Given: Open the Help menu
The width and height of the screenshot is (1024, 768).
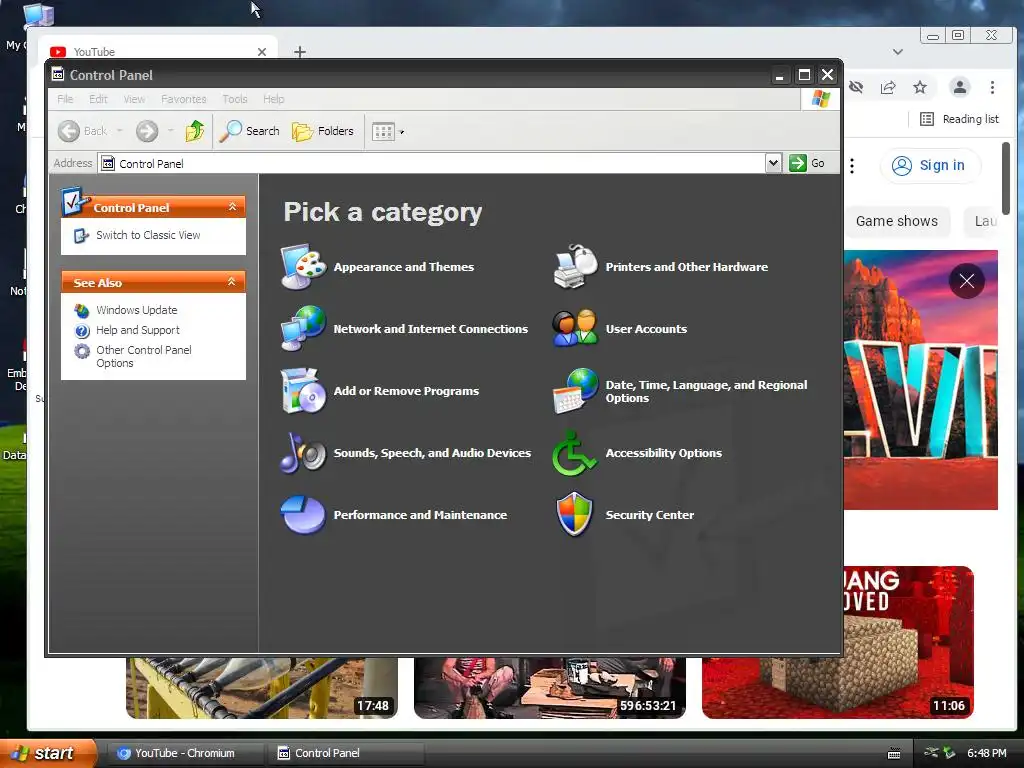Looking at the screenshot, I should (x=274, y=99).
